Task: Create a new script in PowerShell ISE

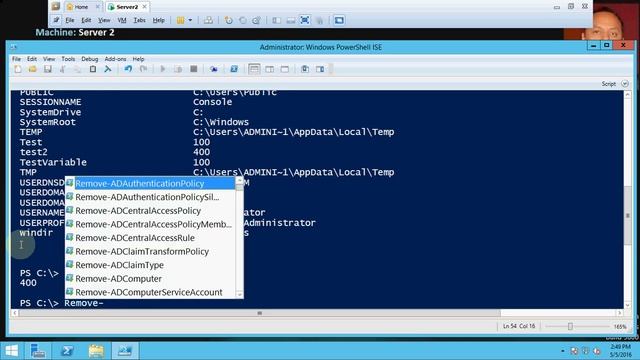Action: [x=18, y=69]
